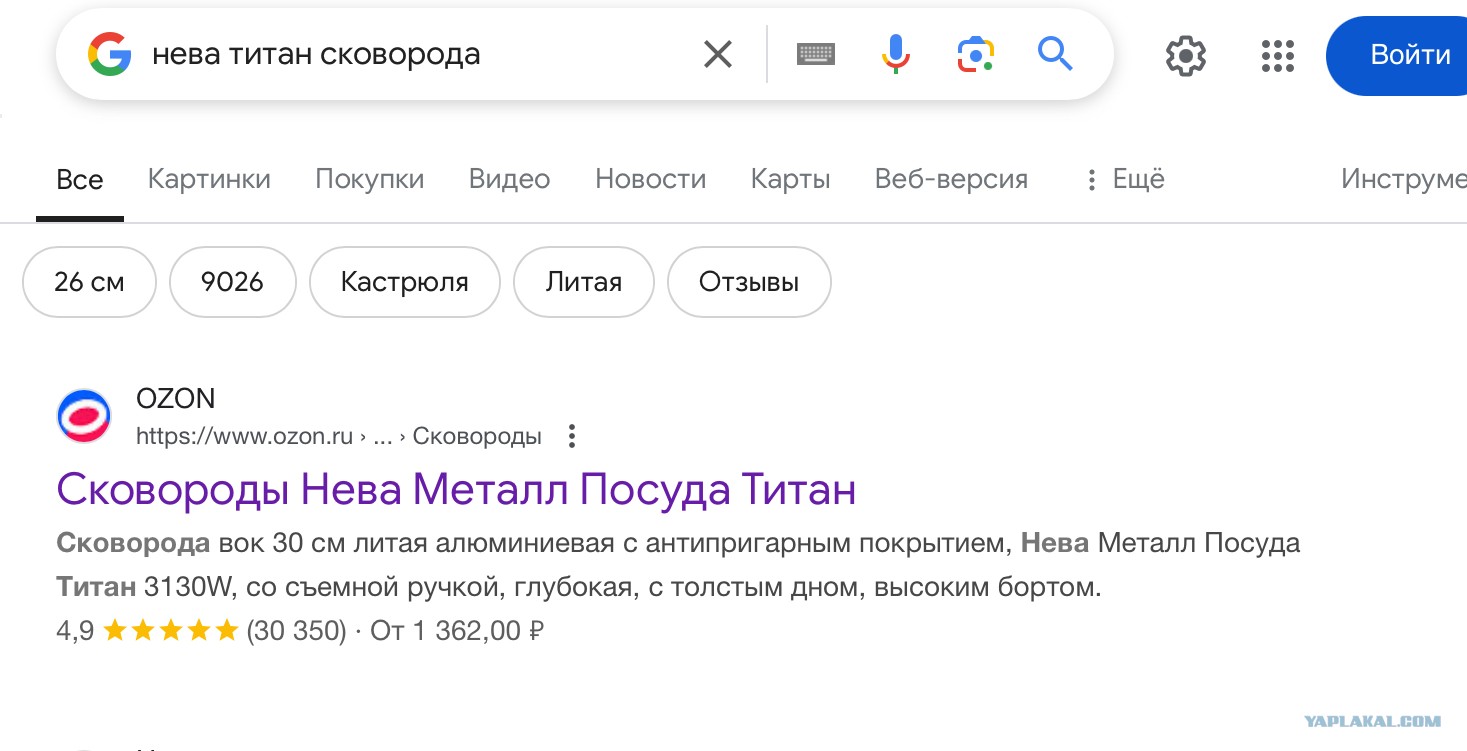Open Google apps grid icon
The height and width of the screenshot is (751, 1467).
coord(1278,55)
